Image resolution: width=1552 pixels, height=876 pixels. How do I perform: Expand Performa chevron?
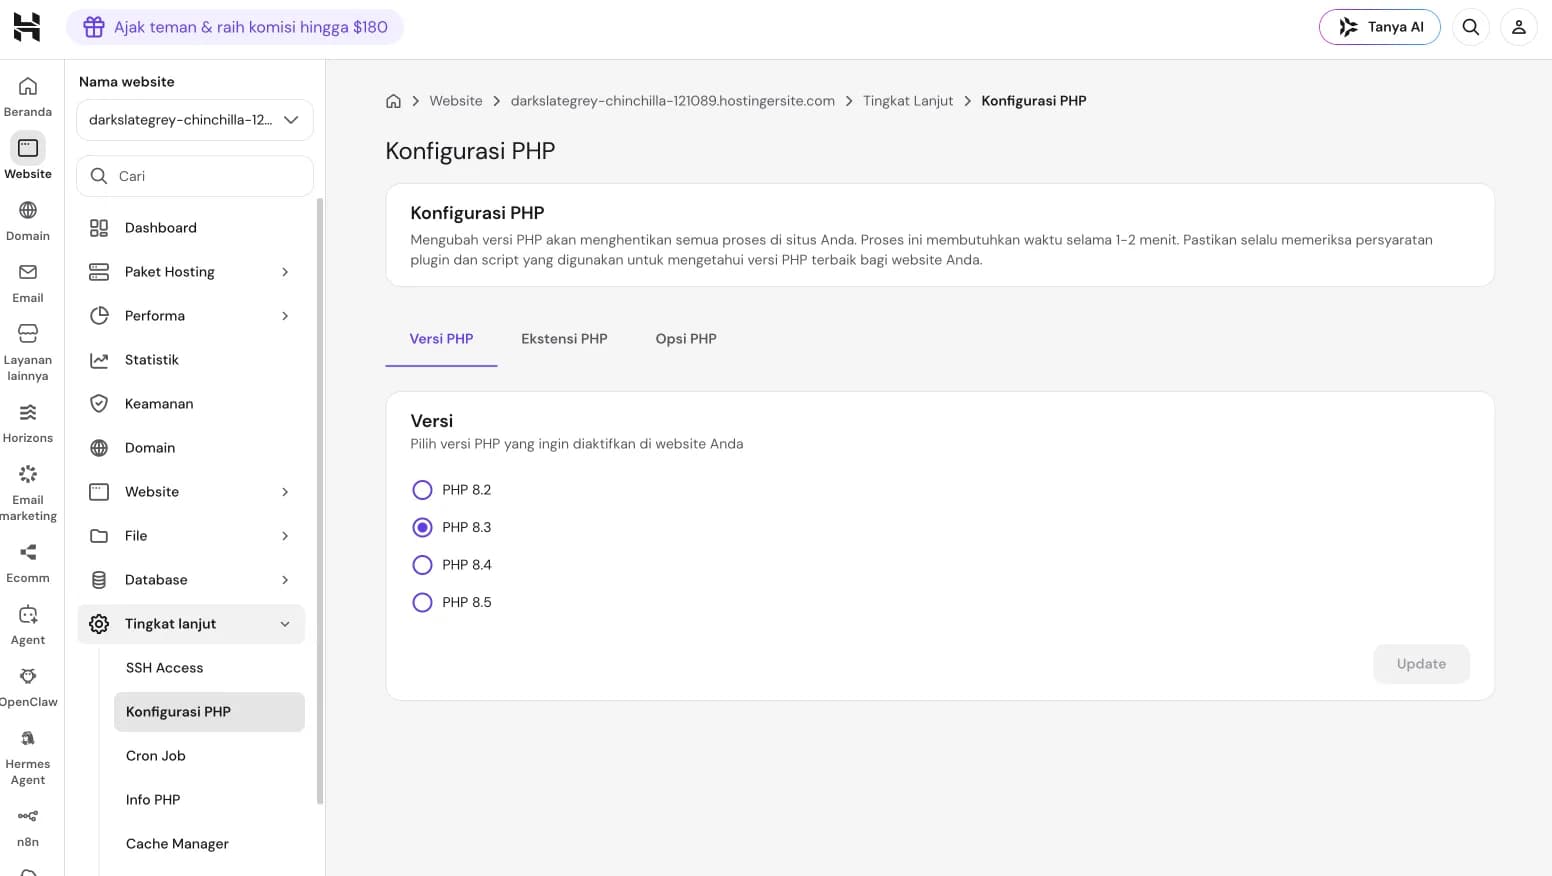pos(285,316)
